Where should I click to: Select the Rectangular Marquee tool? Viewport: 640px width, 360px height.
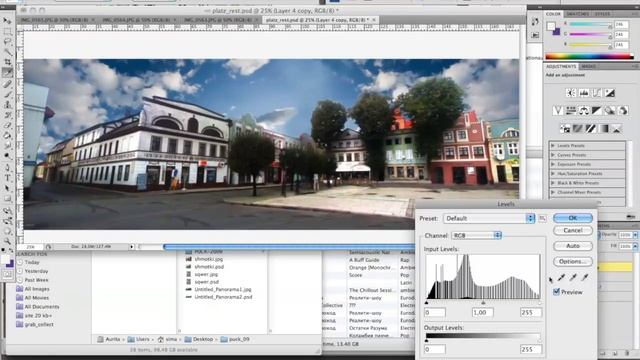click(7, 31)
